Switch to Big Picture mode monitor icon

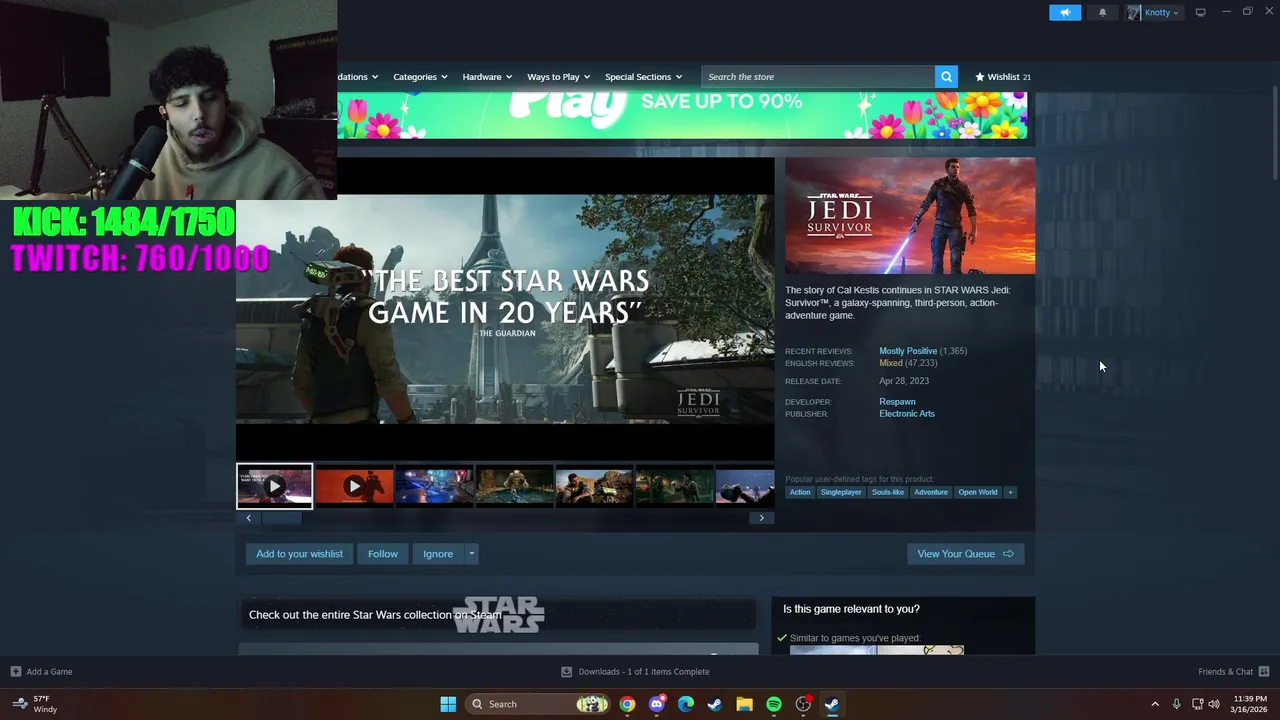click(x=1200, y=12)
